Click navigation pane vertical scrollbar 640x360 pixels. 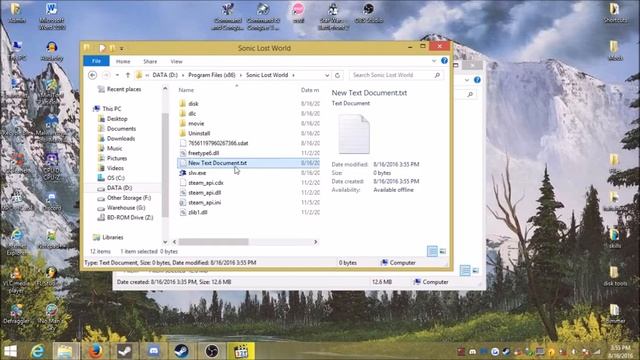pyautogui.click(x=165, y=165)
